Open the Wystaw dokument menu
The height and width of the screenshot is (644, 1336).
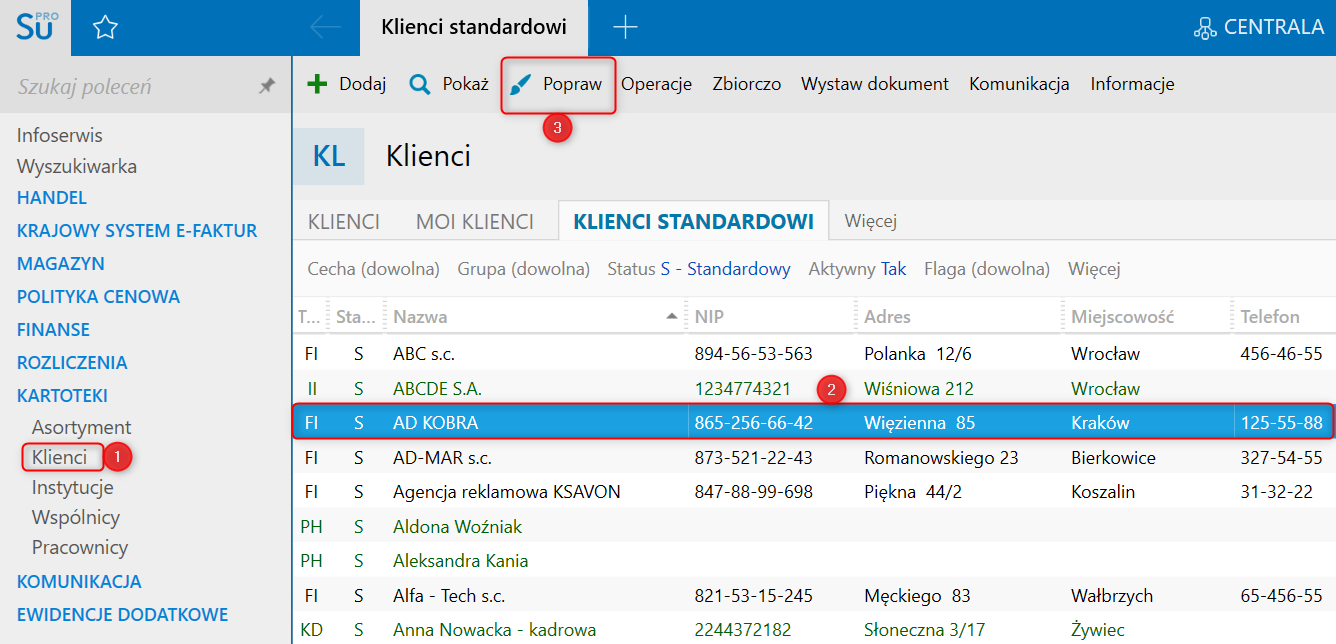click(x=875, y=84)
